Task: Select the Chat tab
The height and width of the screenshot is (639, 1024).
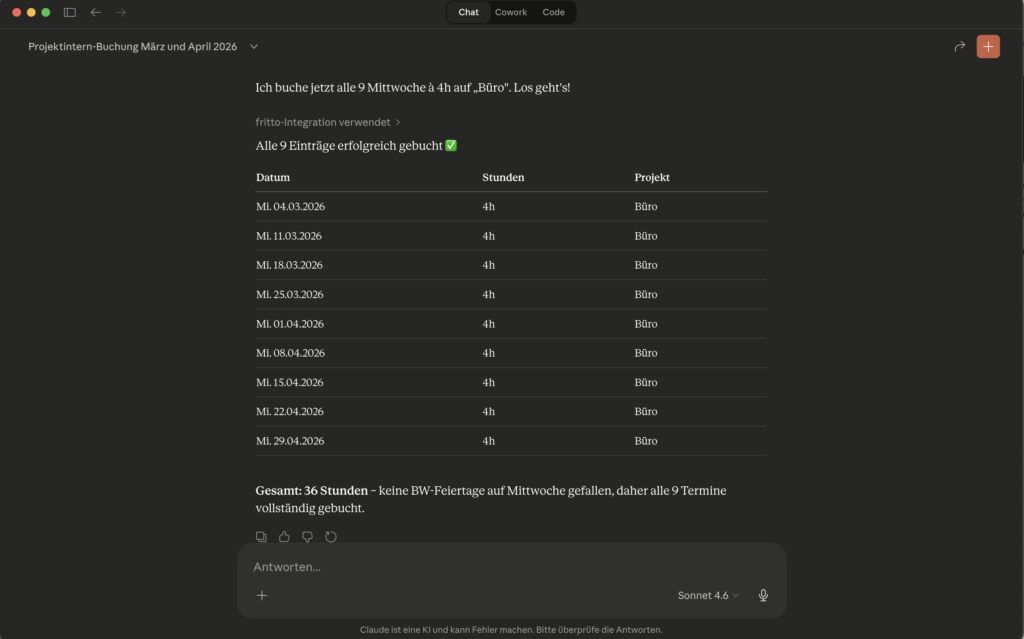Action: click(x=468, y=12)
